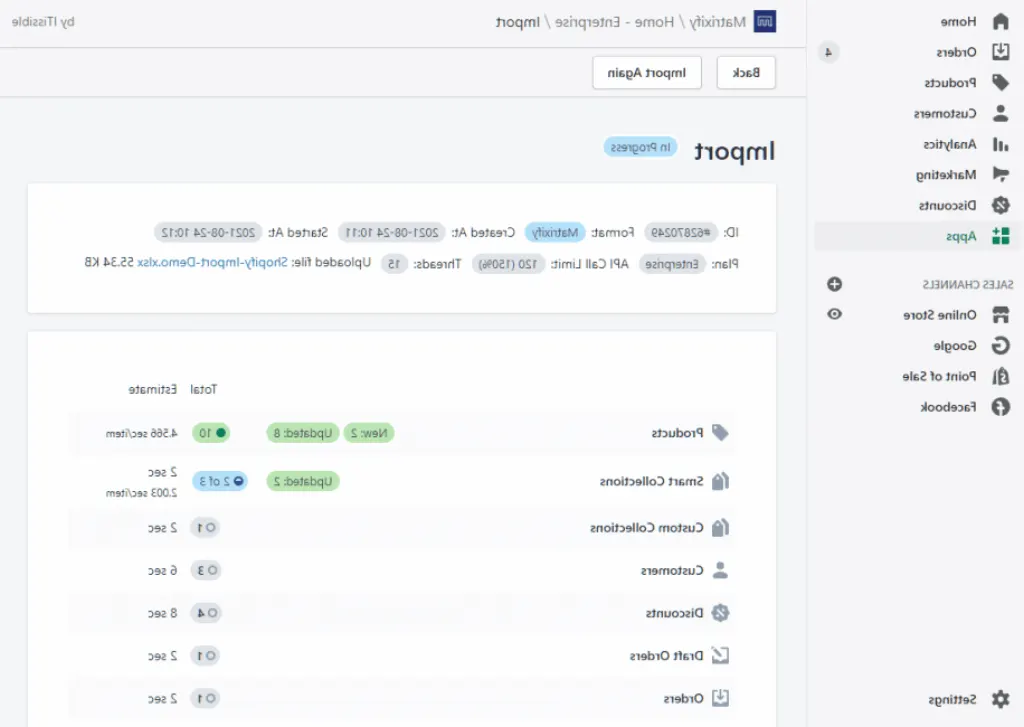Click the Products New: 2 badge
1024x727 pixels.
click(x=369, y=433)
